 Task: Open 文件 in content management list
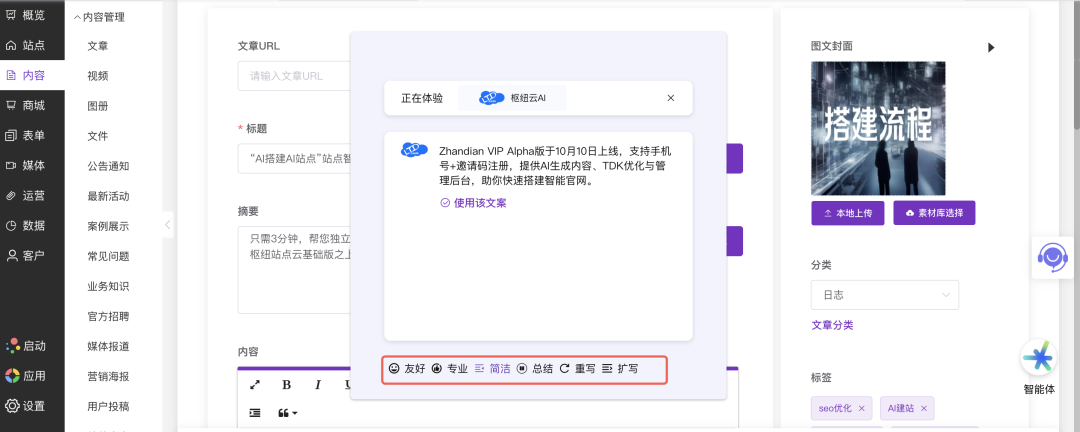[x=98, y=136]
